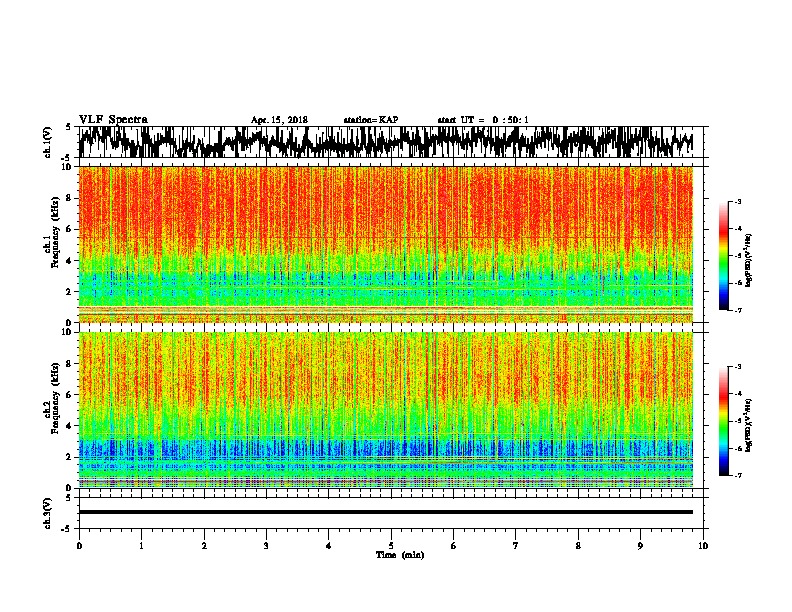Click the time axis tick label "1"
This screenshot has height=612, width=792.
point(141,546)
